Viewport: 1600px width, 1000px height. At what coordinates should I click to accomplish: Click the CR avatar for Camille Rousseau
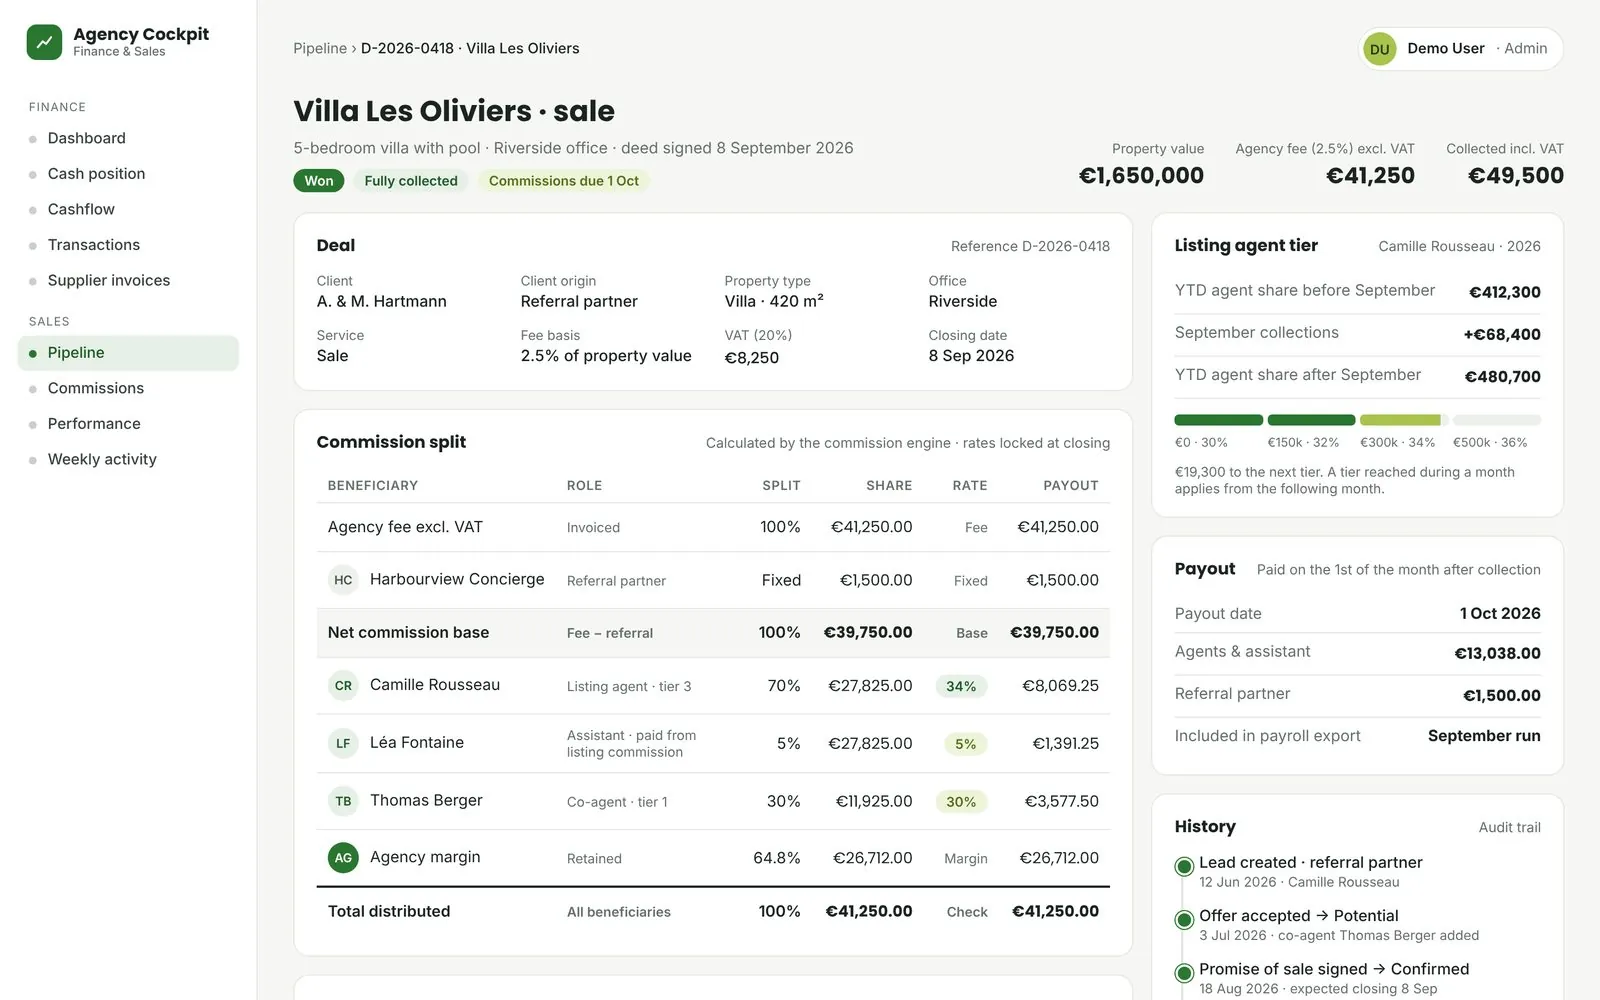(x=343, y=686)
